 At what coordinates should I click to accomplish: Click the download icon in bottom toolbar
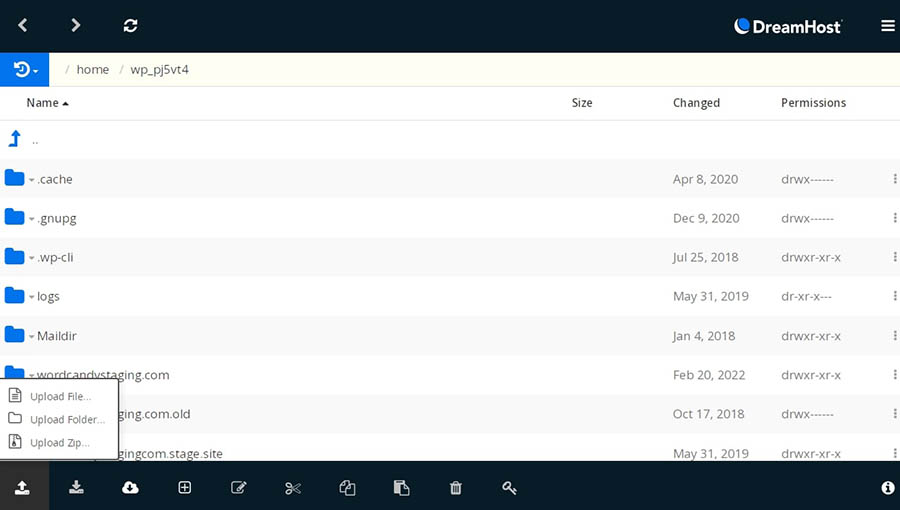pyautogui.click(x=76, y=488)
